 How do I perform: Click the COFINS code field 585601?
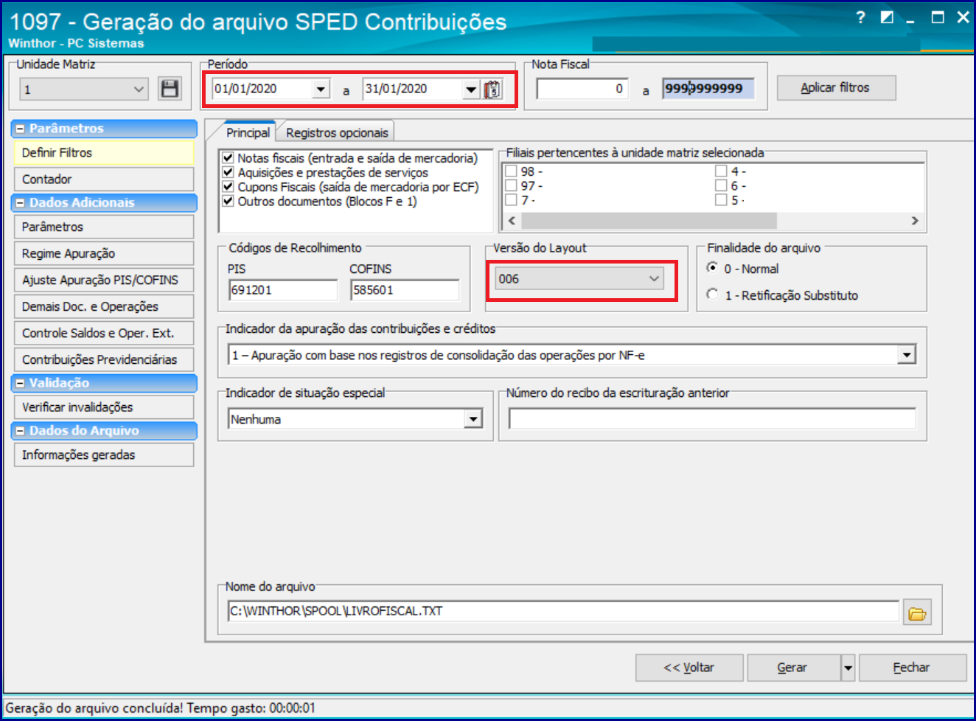[x=405, y=290]
